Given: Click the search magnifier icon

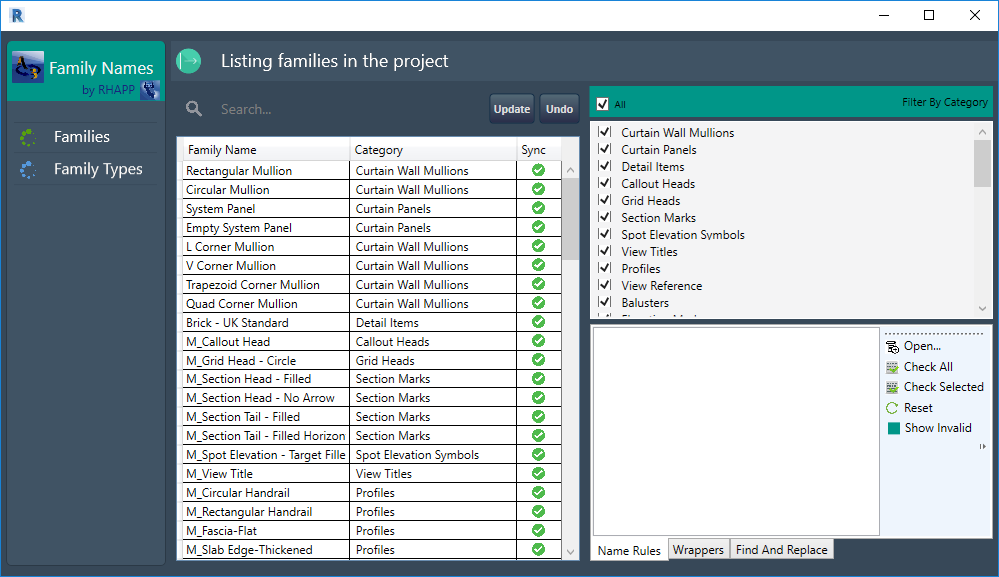Looking at the screenshot, I should [x=192, y=109].
